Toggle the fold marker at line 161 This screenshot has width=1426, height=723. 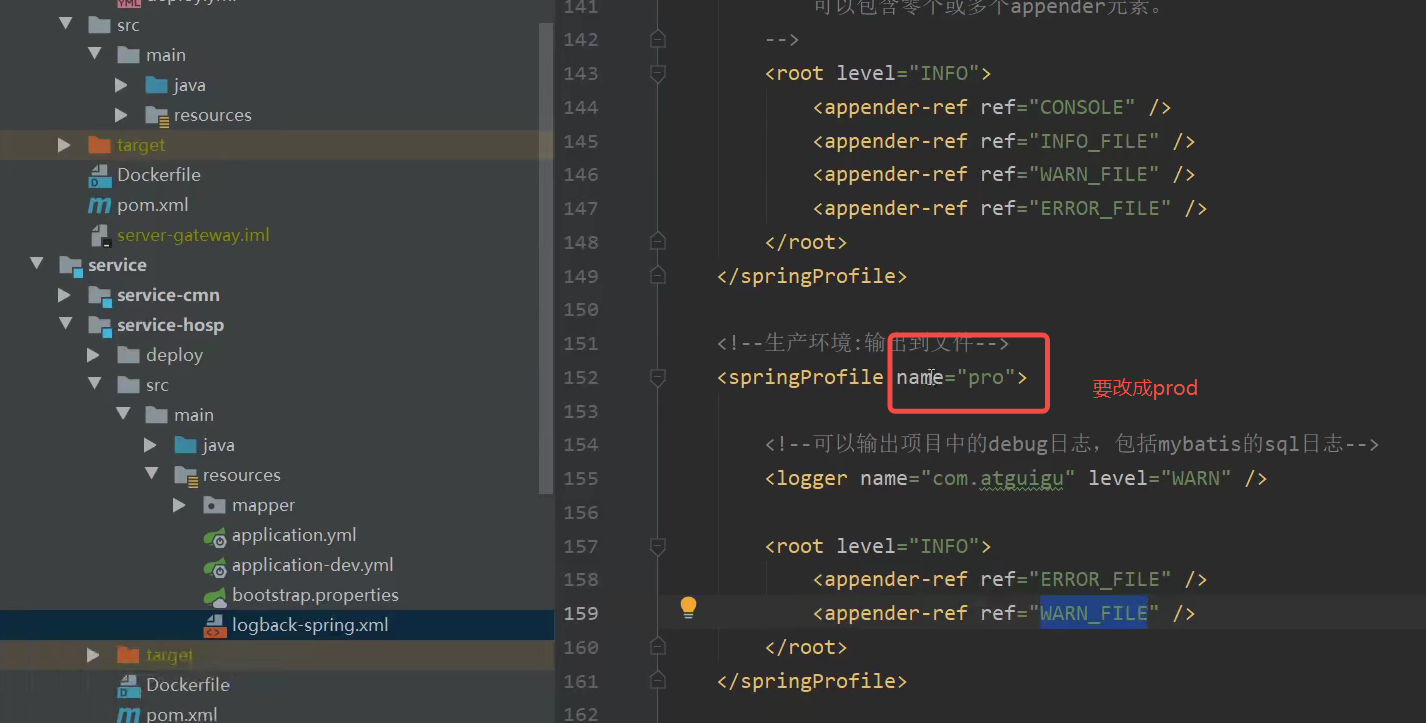click(657, 681)
